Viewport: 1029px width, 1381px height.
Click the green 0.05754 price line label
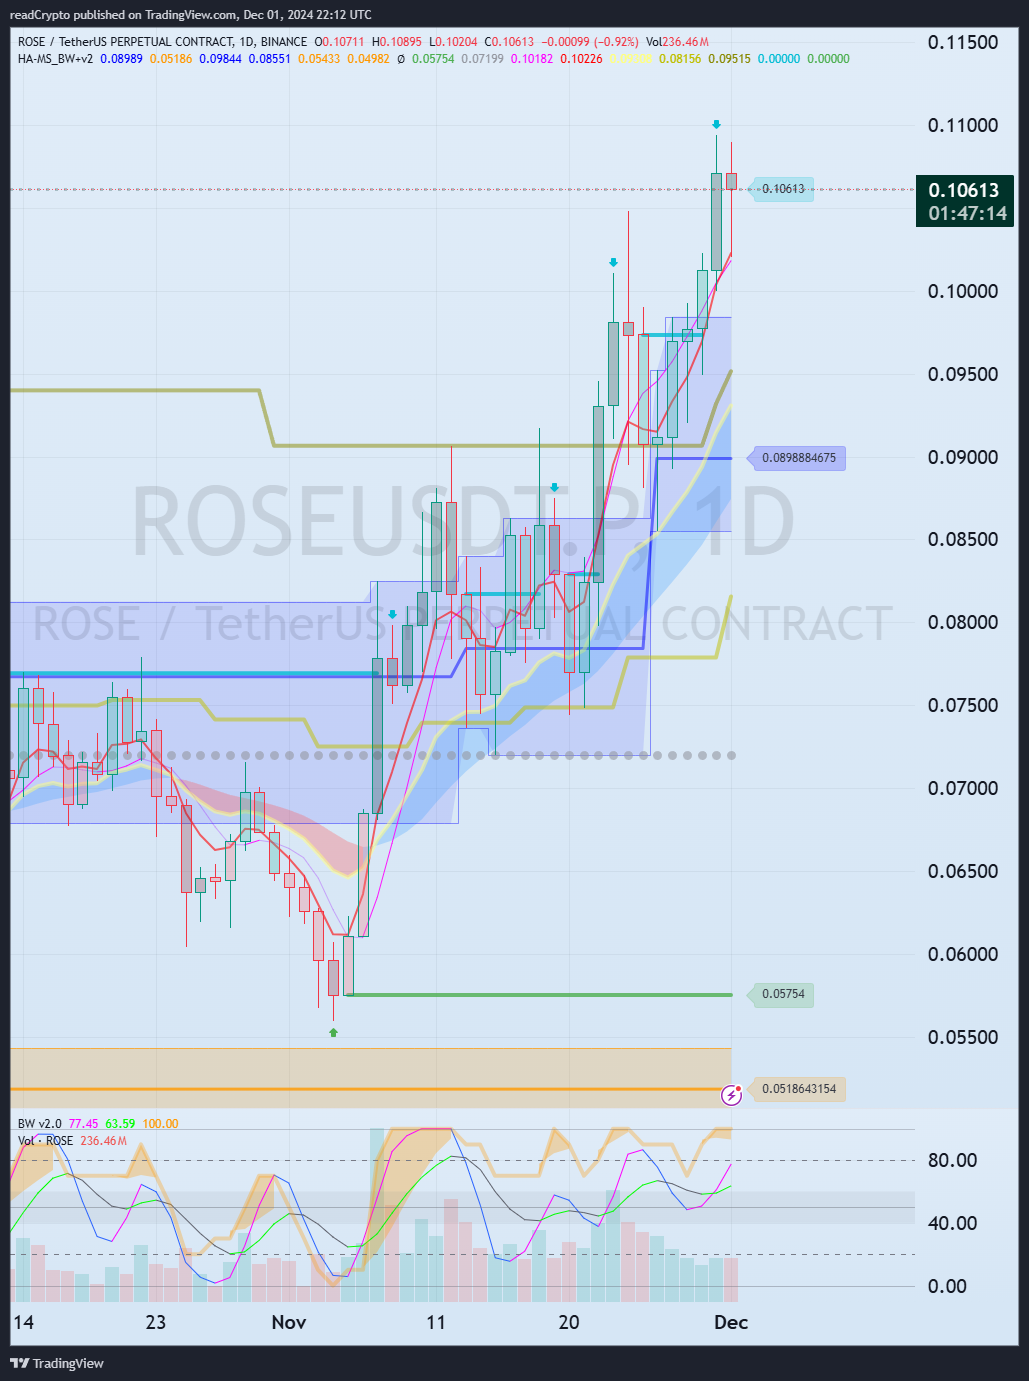point(782,994)
